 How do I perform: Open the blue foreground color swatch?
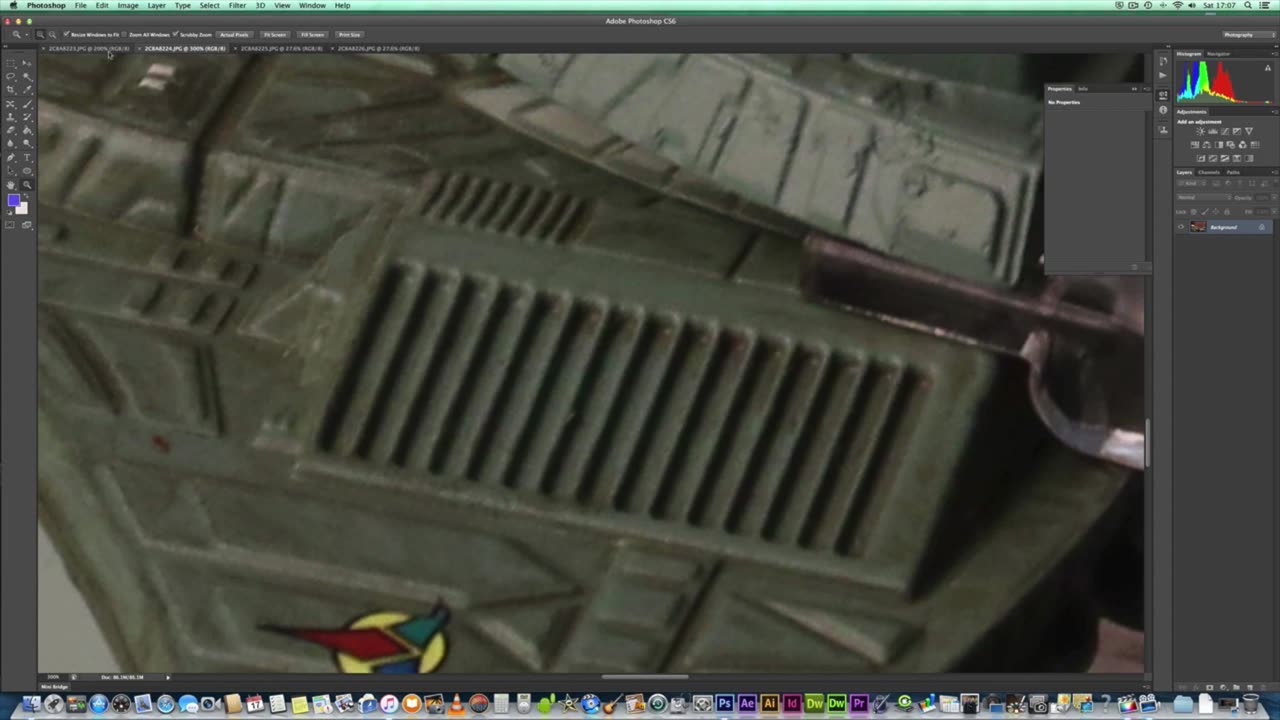(x=14, y=200)
